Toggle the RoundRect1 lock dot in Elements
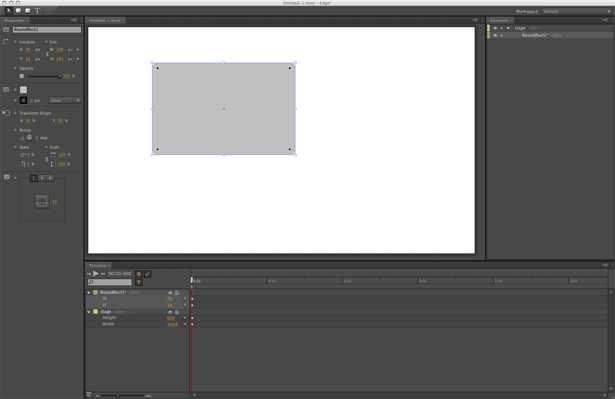615x399 pixels. click(502, 35)
